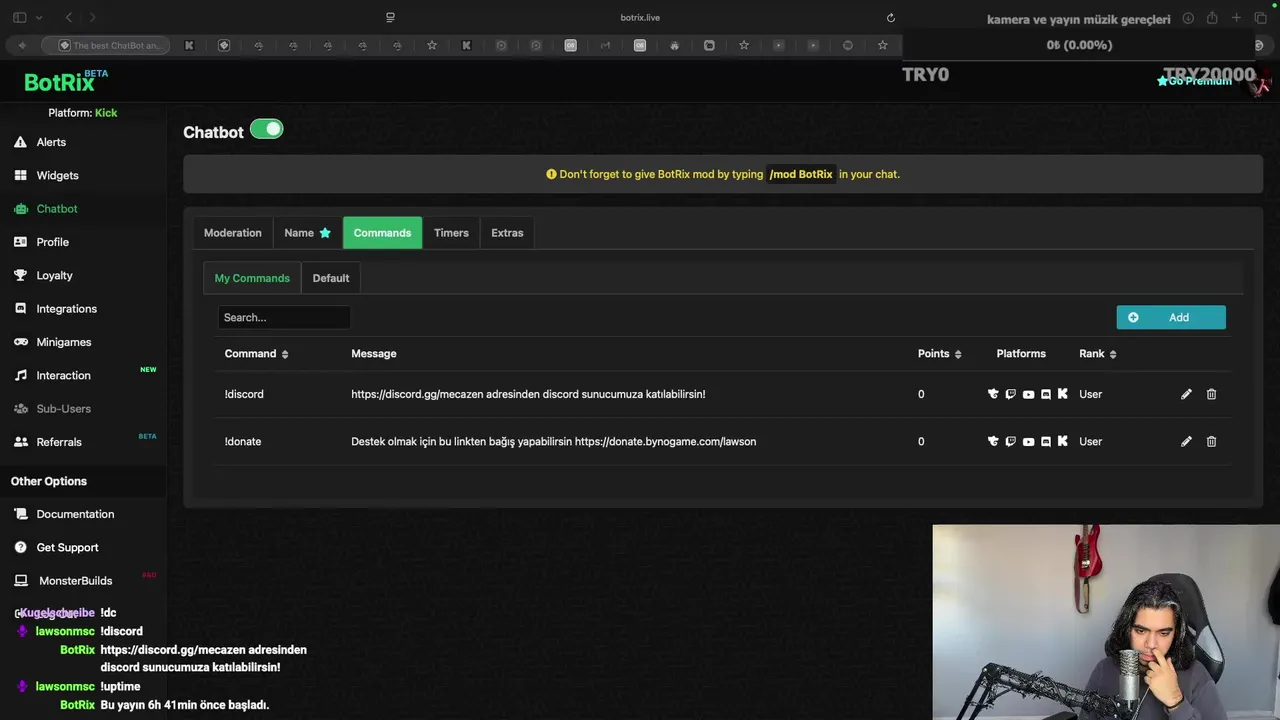Select the Commands tab
The height and width of the screenshot is (720, 1280).
[x=382, y=233]
